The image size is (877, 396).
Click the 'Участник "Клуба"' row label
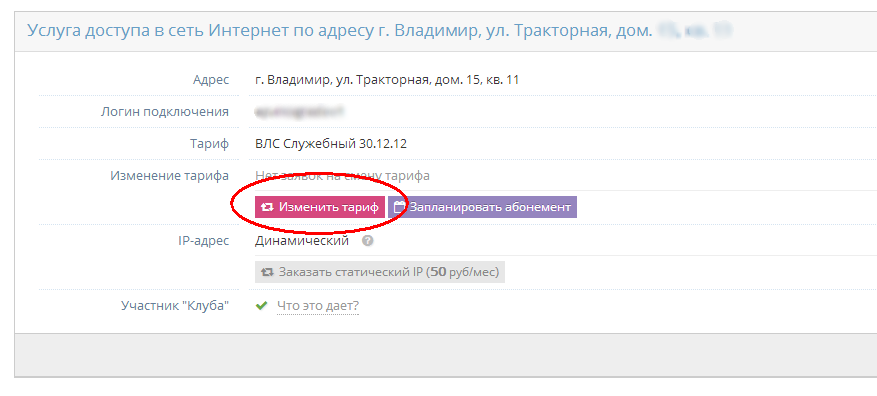coord(175,307)
